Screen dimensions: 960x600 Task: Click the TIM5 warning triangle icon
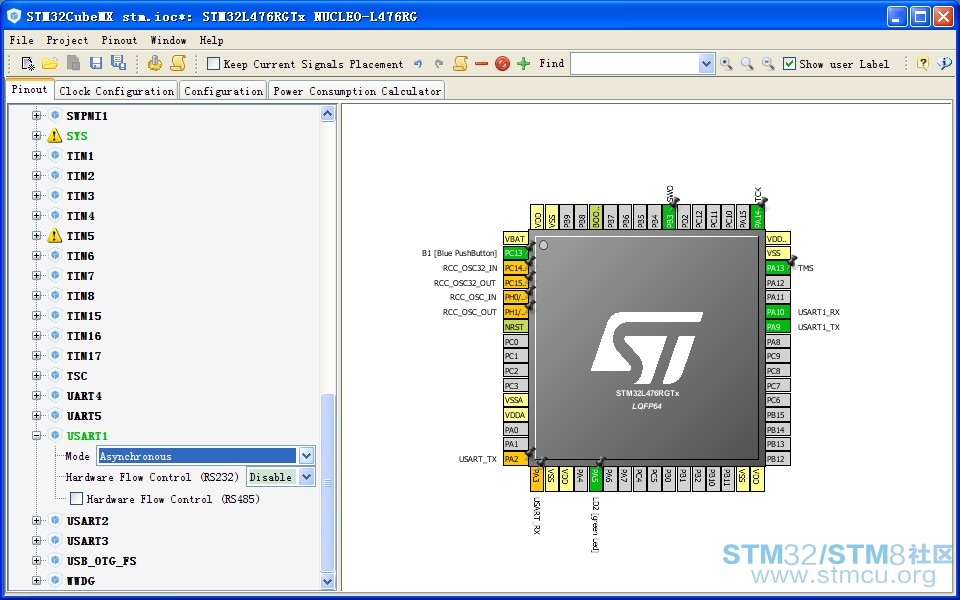point(54,236)
